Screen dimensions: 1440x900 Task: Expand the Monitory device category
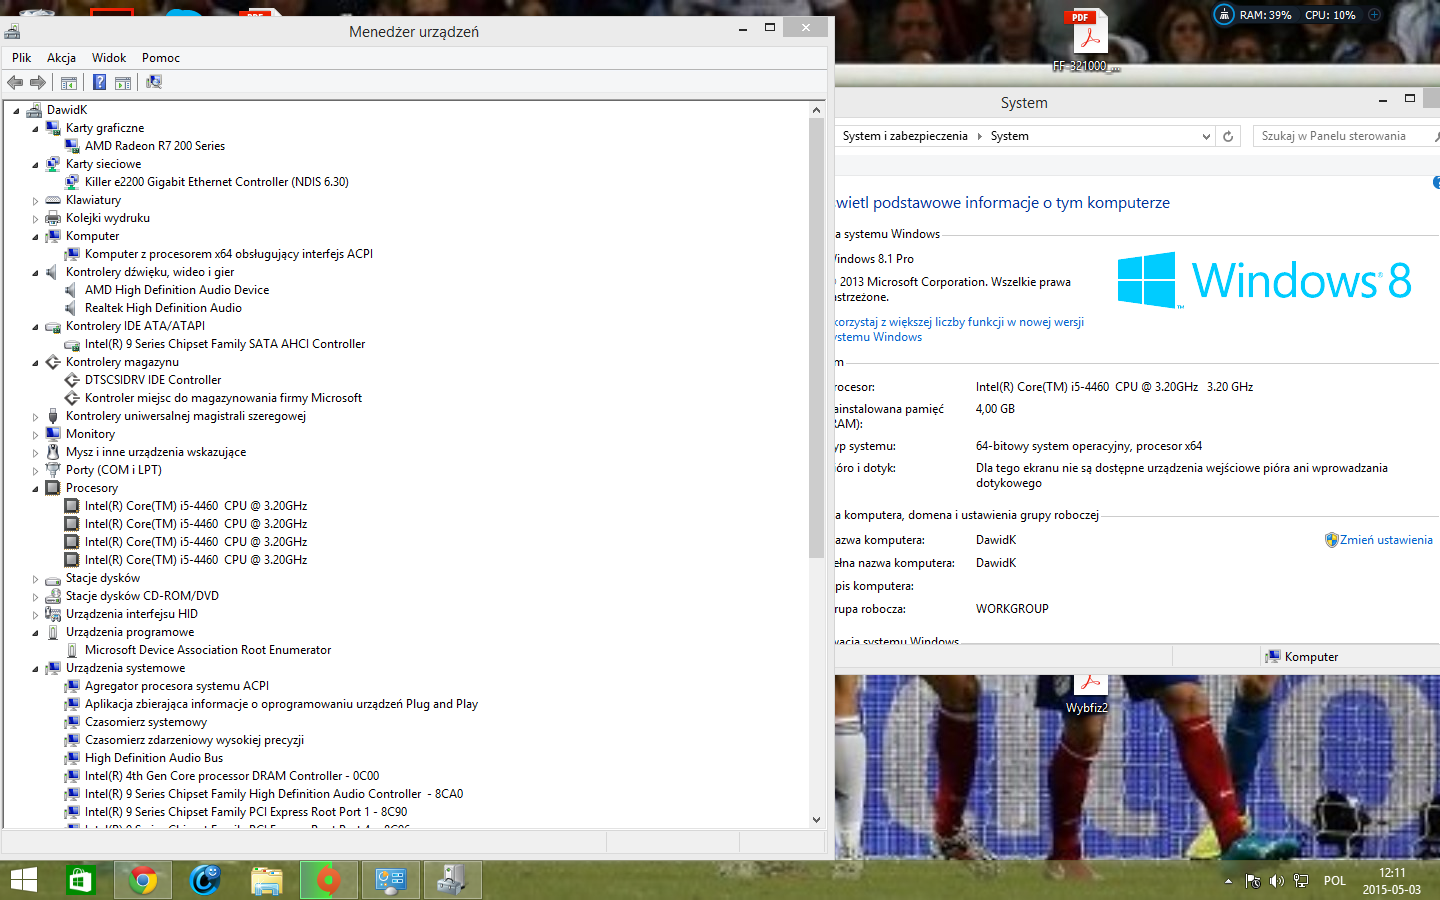[35, 435]
